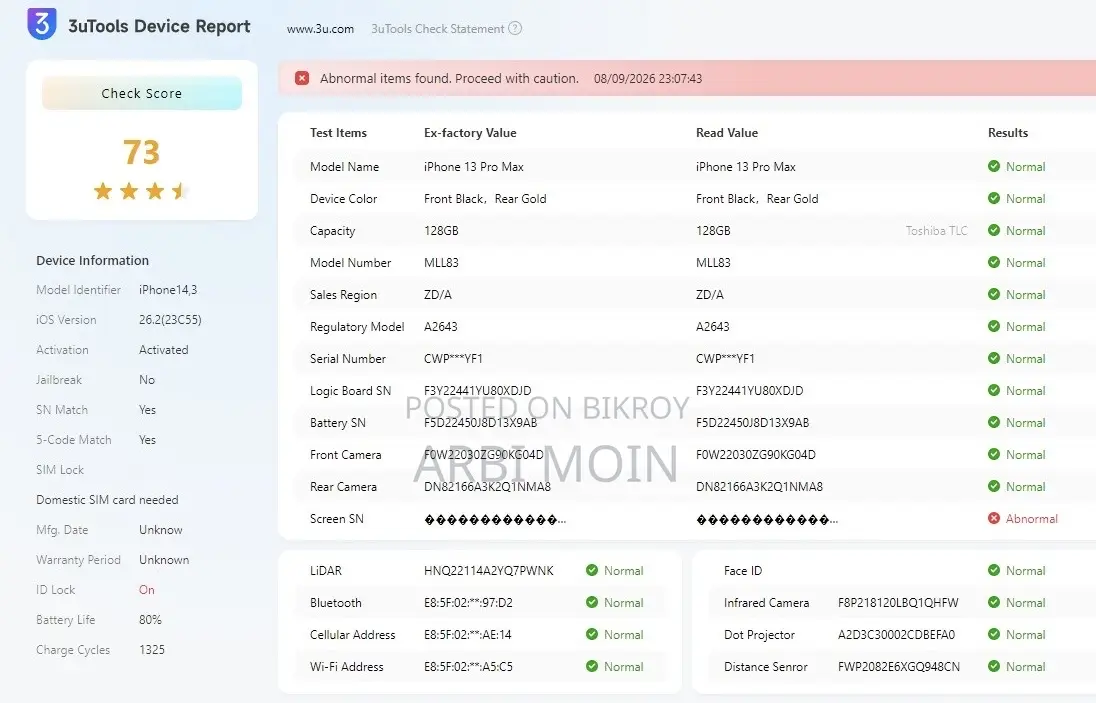1096x703 pixels.
Task: Open the www.3u.com link
Action: (x=320, y=29)
